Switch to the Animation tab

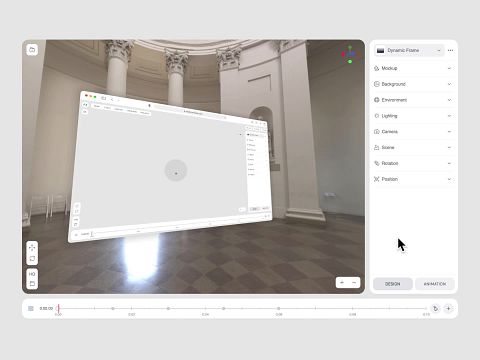pos(435,284)
